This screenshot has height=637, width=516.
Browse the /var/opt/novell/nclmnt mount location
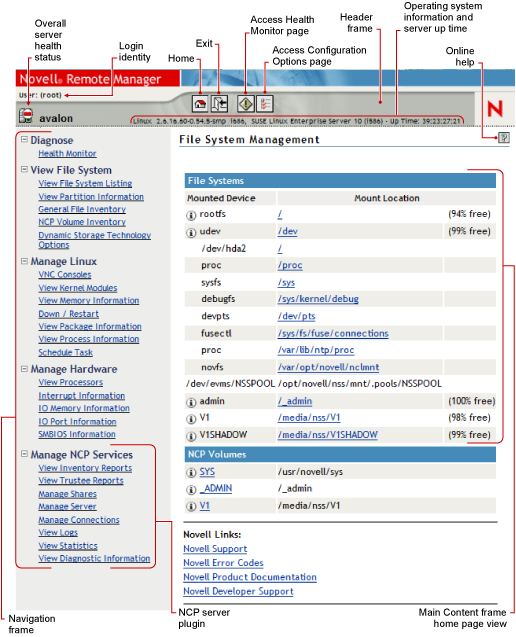click(x=328, y=367)
